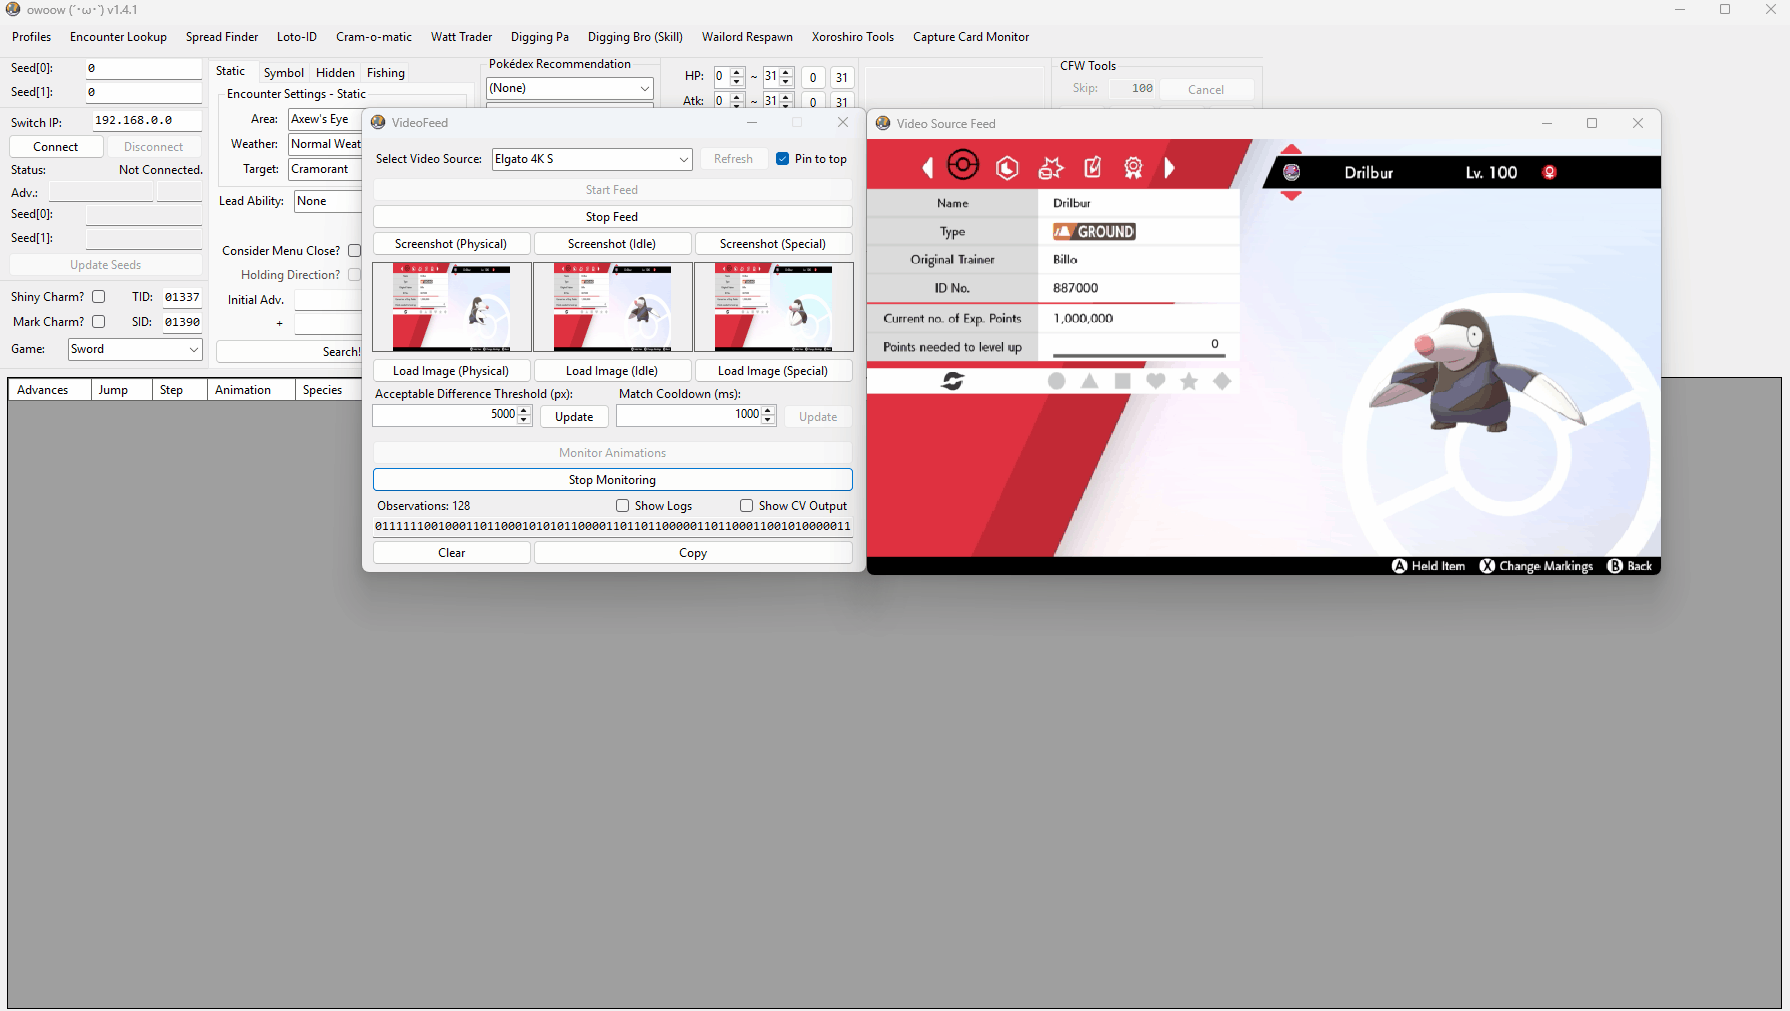Image resolution: width=1790 pixels, height=1011 pixels.
Task: Toggle the Holding Direction checkbox
Action: click(354, 275)
